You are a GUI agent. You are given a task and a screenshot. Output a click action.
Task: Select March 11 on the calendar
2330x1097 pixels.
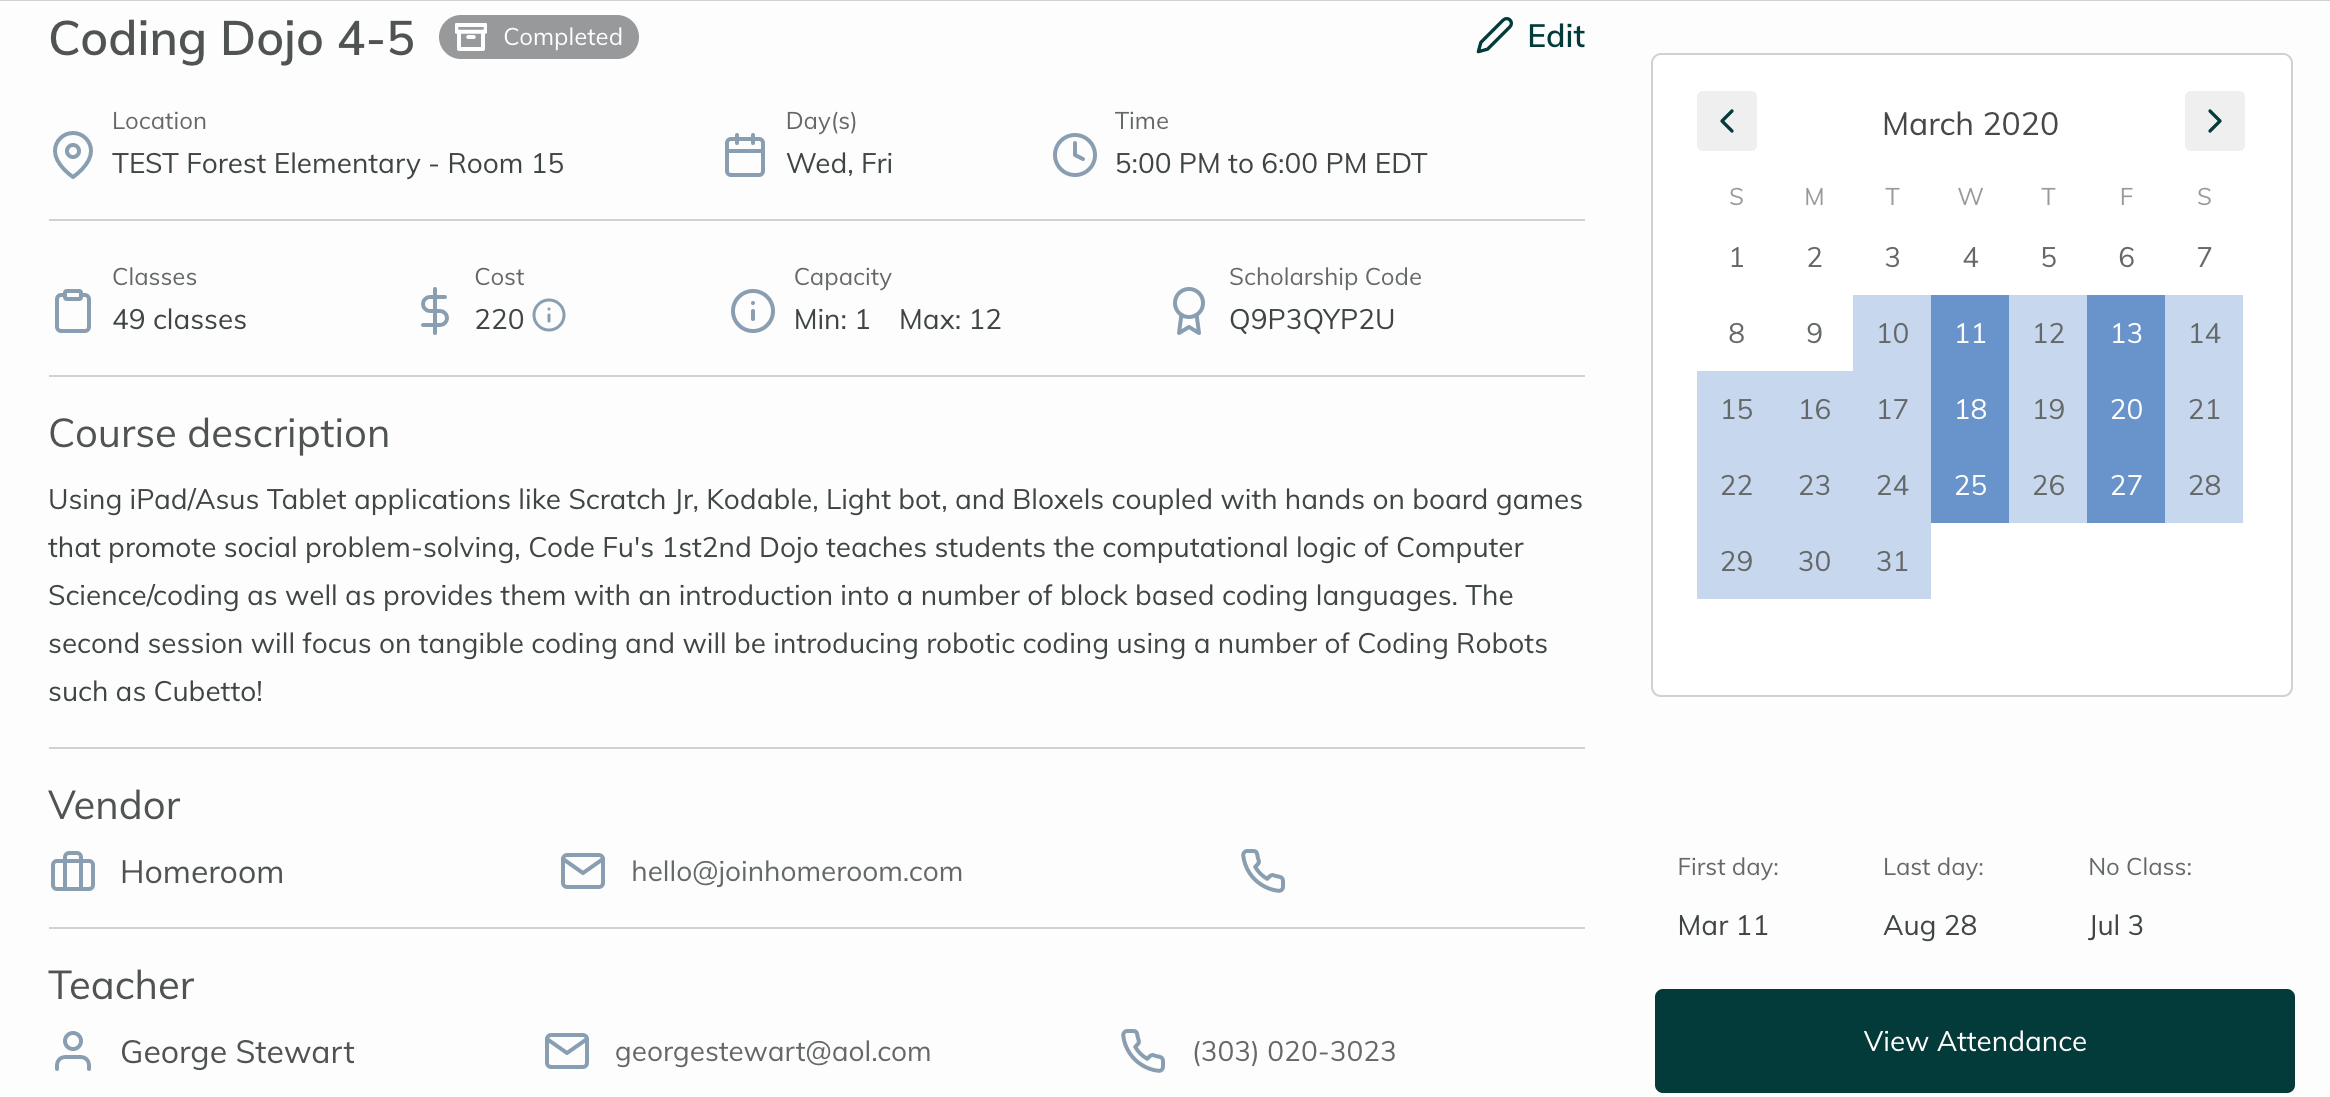(x=1970, y=333)
